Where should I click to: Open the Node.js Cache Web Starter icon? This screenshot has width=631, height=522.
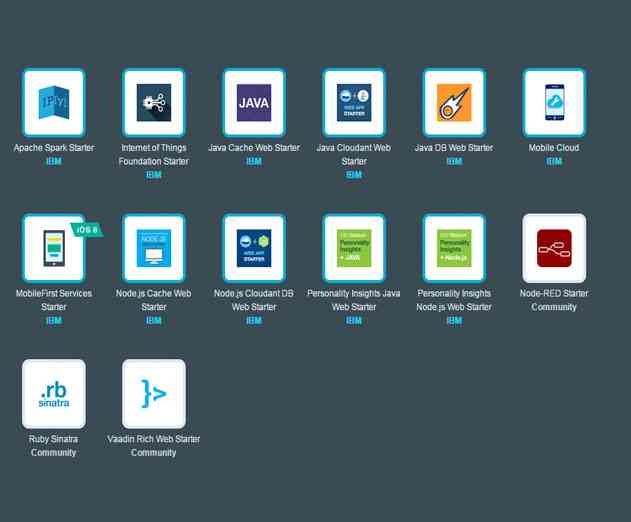(x=154, y=248)
